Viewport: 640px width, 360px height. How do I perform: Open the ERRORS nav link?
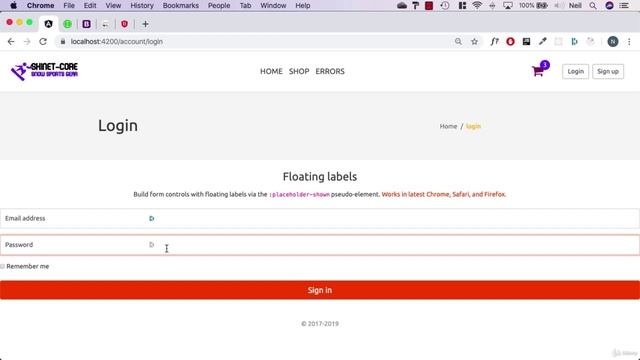(330, 71)
